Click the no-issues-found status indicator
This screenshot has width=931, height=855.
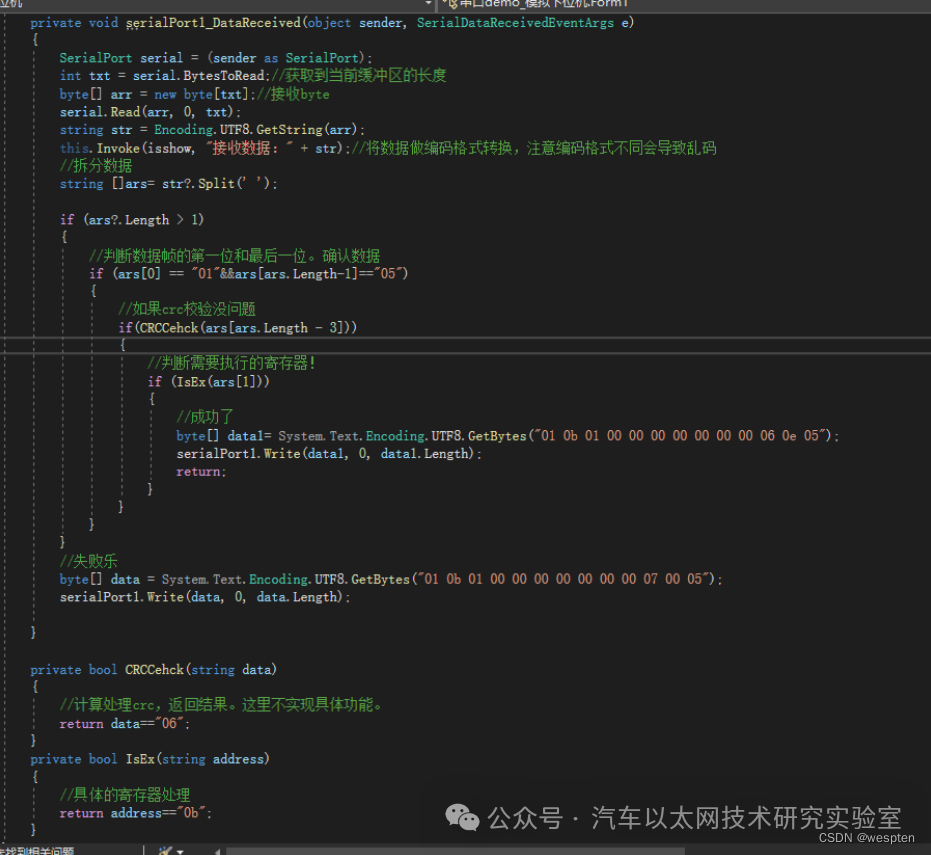37,851
